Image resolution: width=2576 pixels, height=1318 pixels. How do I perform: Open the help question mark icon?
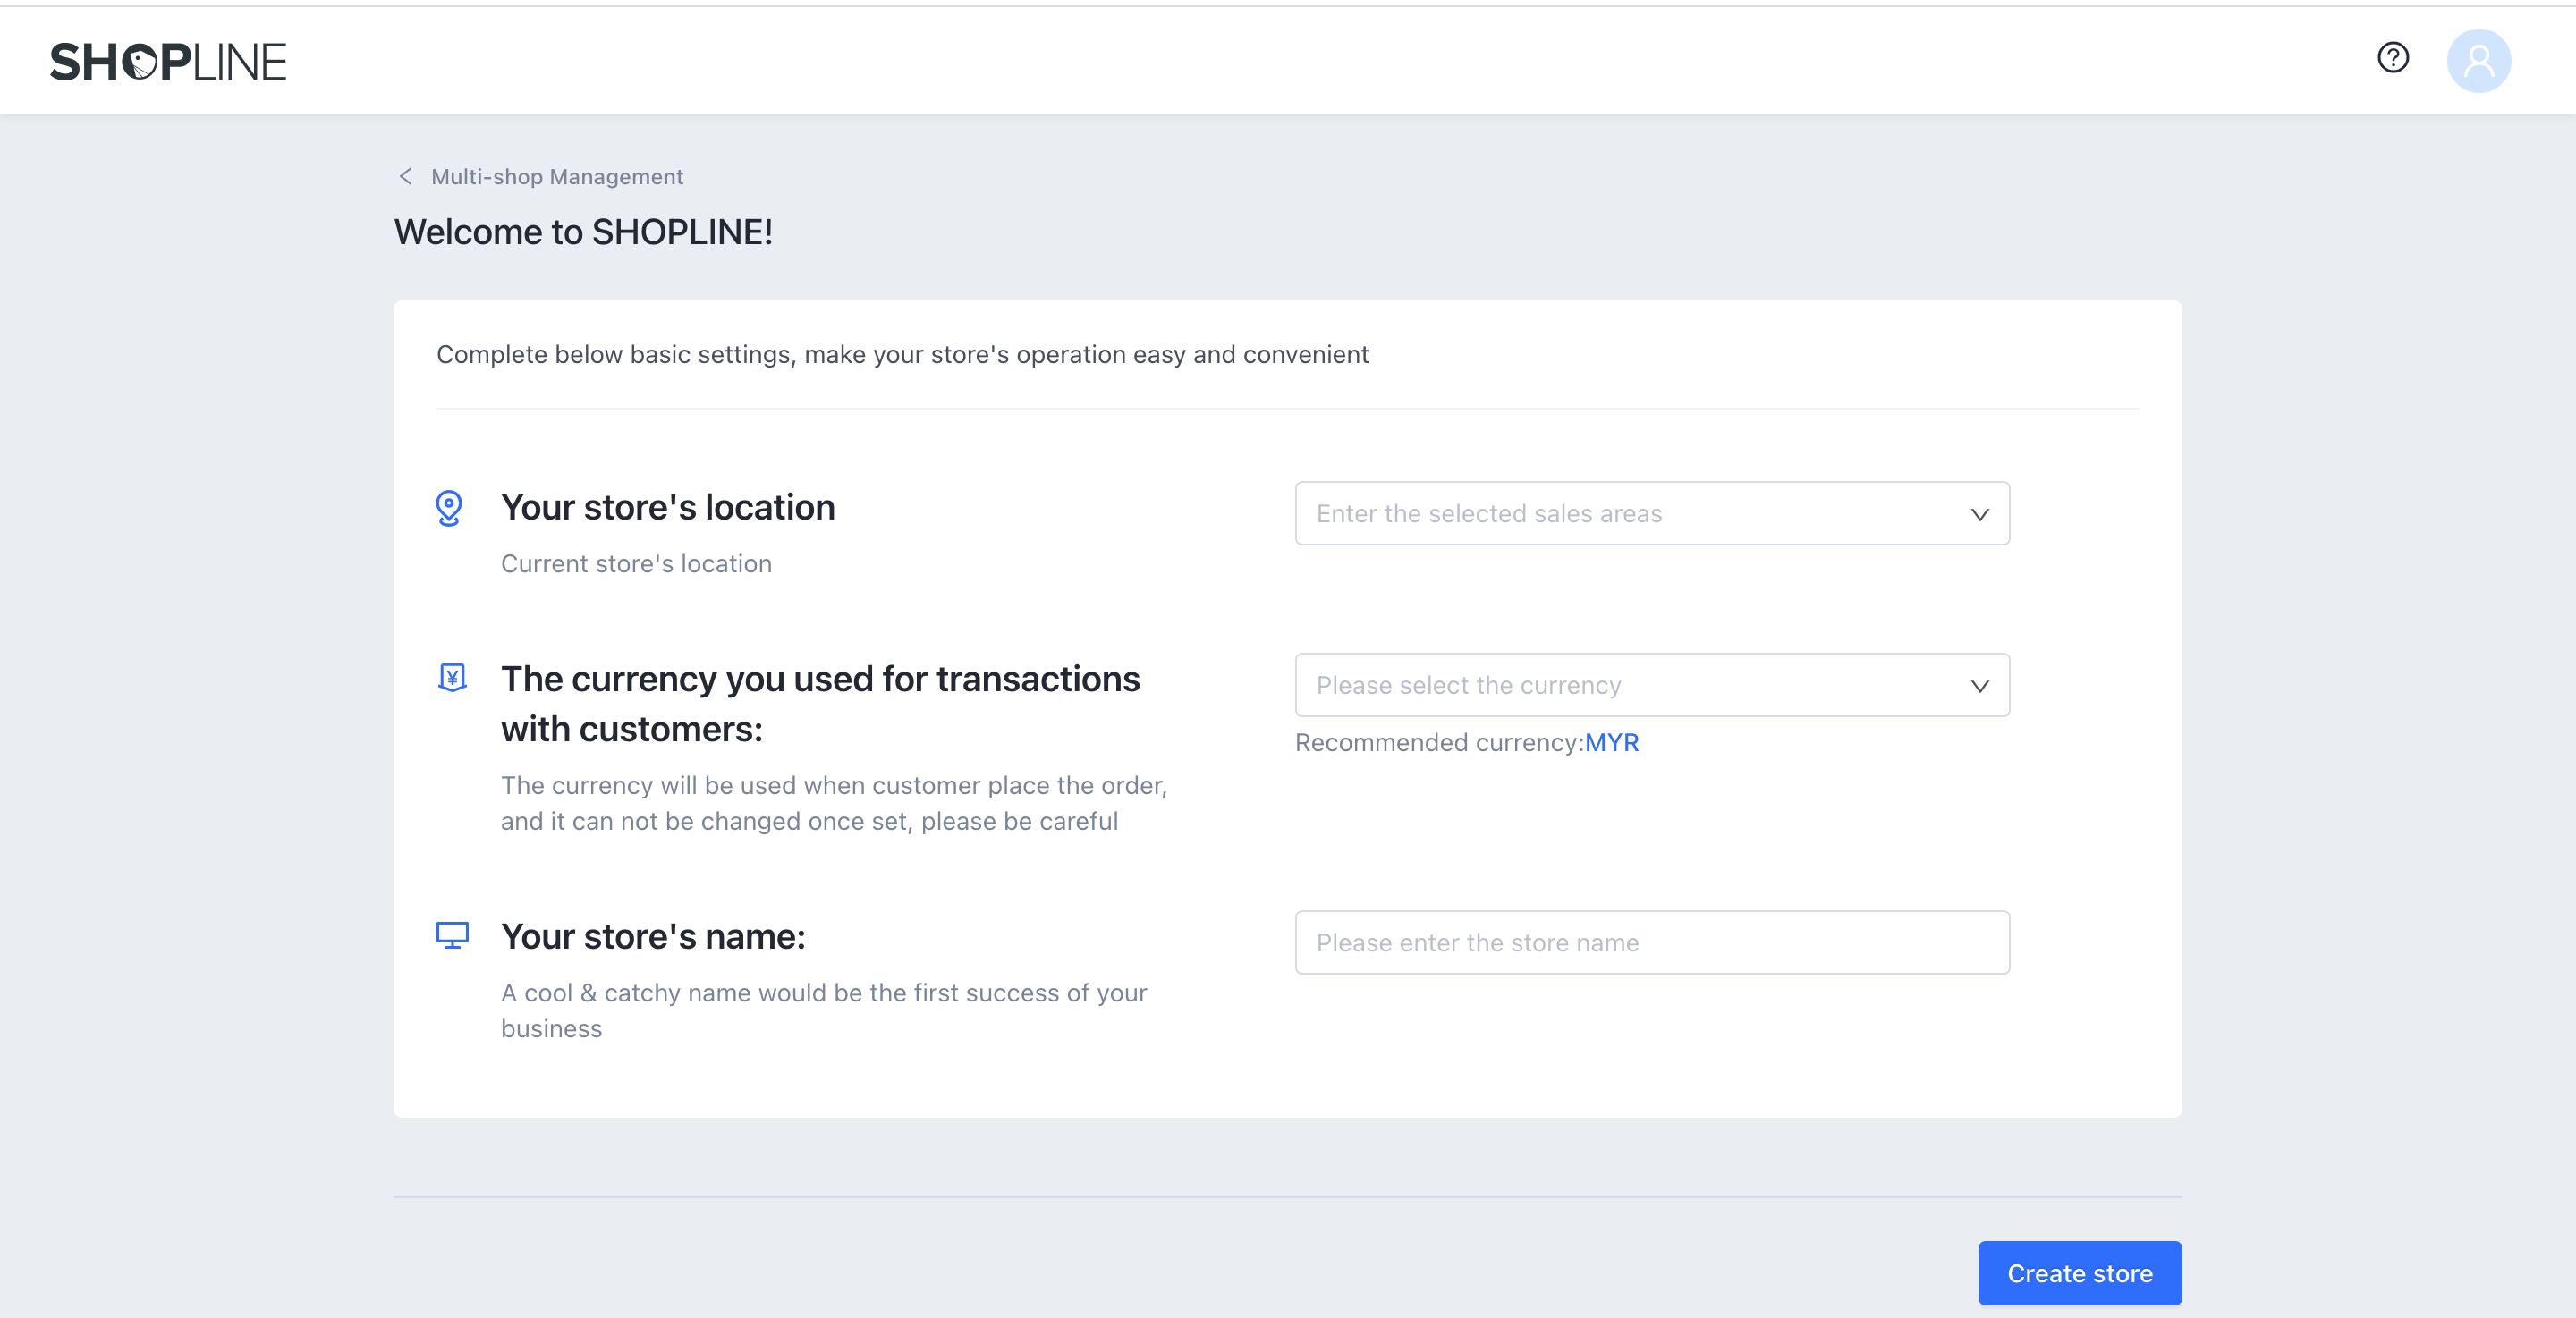[x=2392, y=58]
